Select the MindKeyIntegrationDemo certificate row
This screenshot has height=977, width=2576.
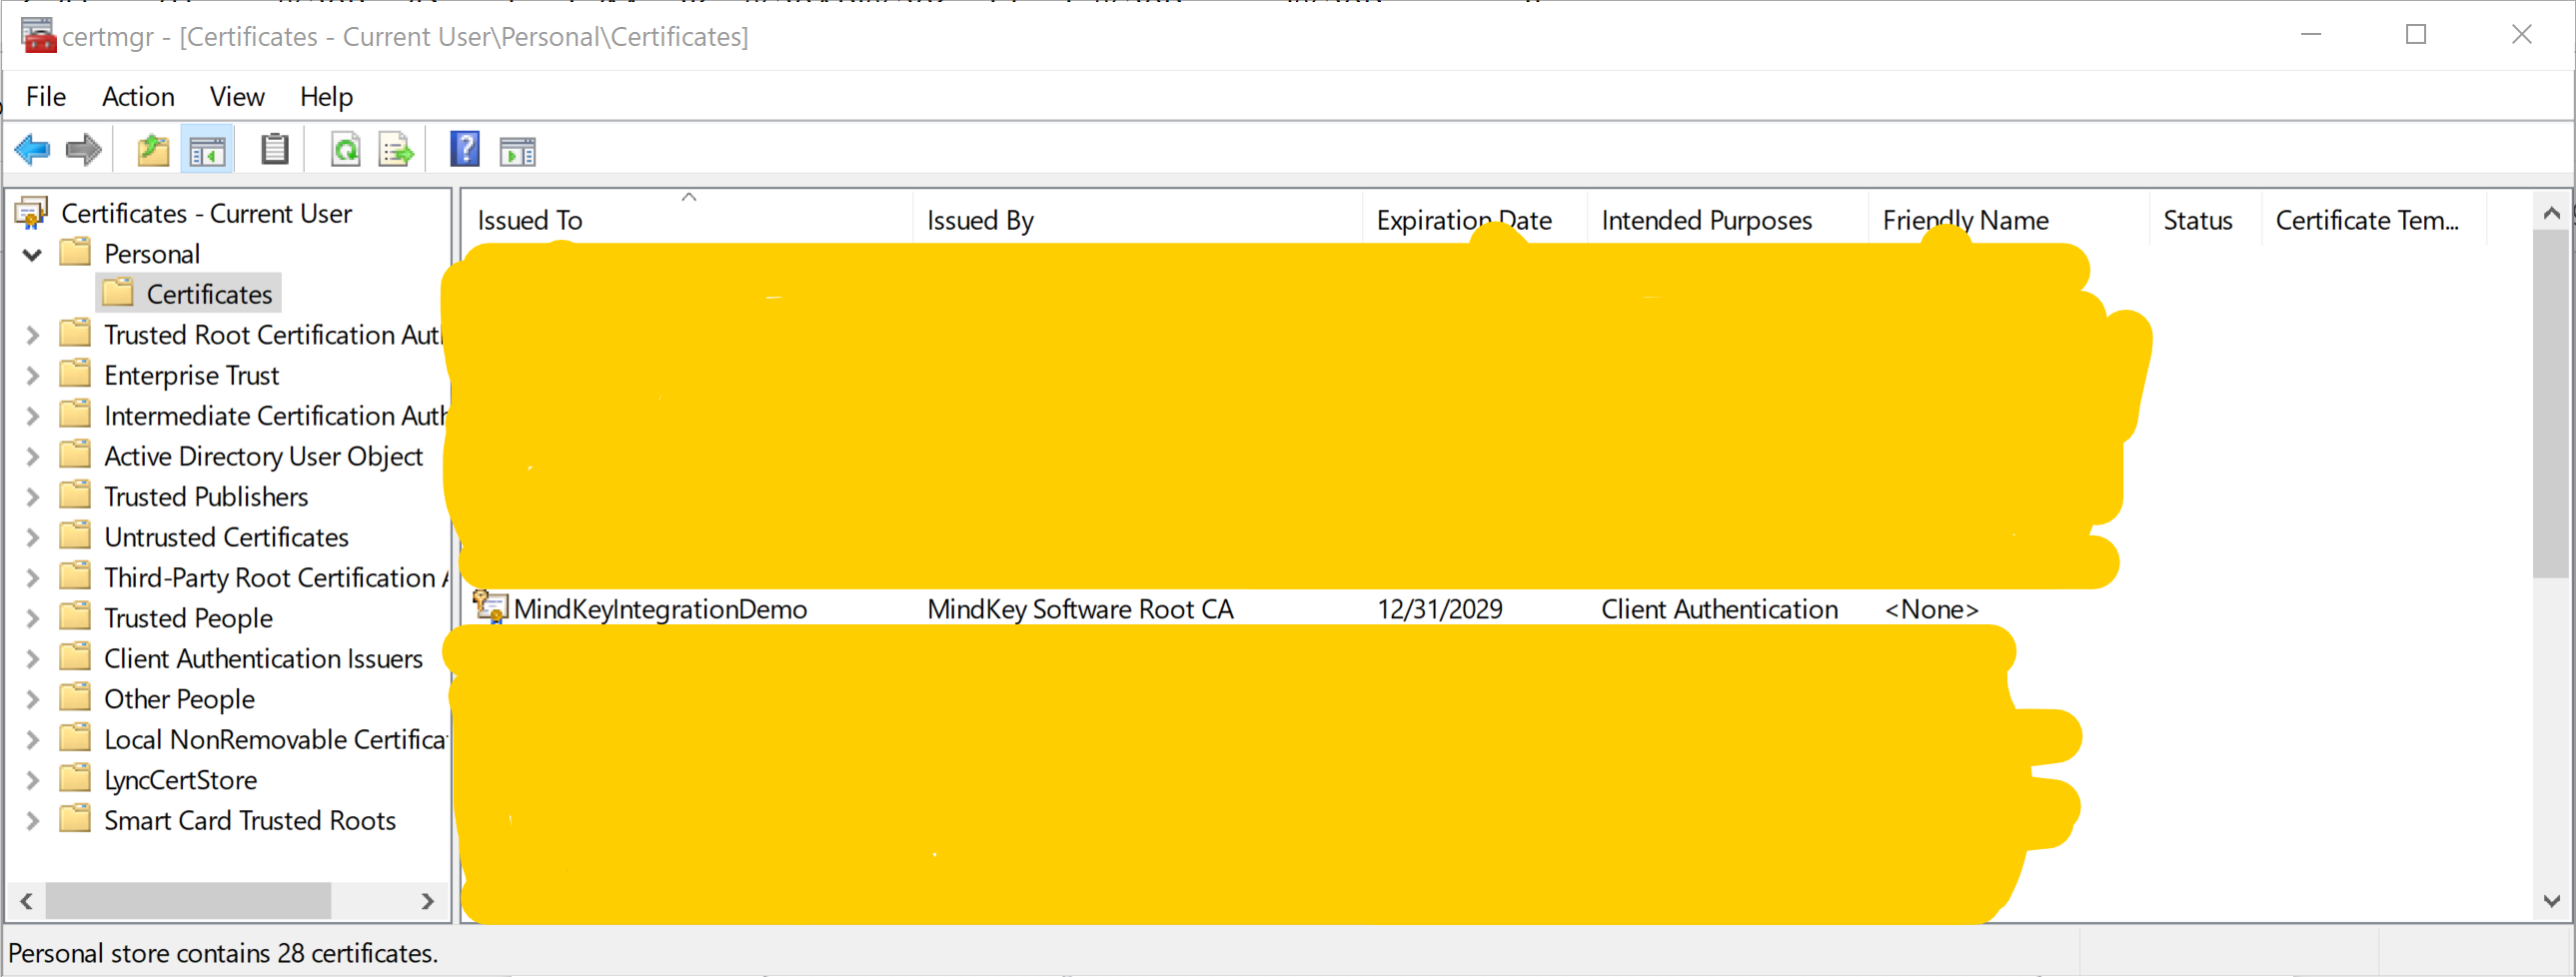(660, 610)
